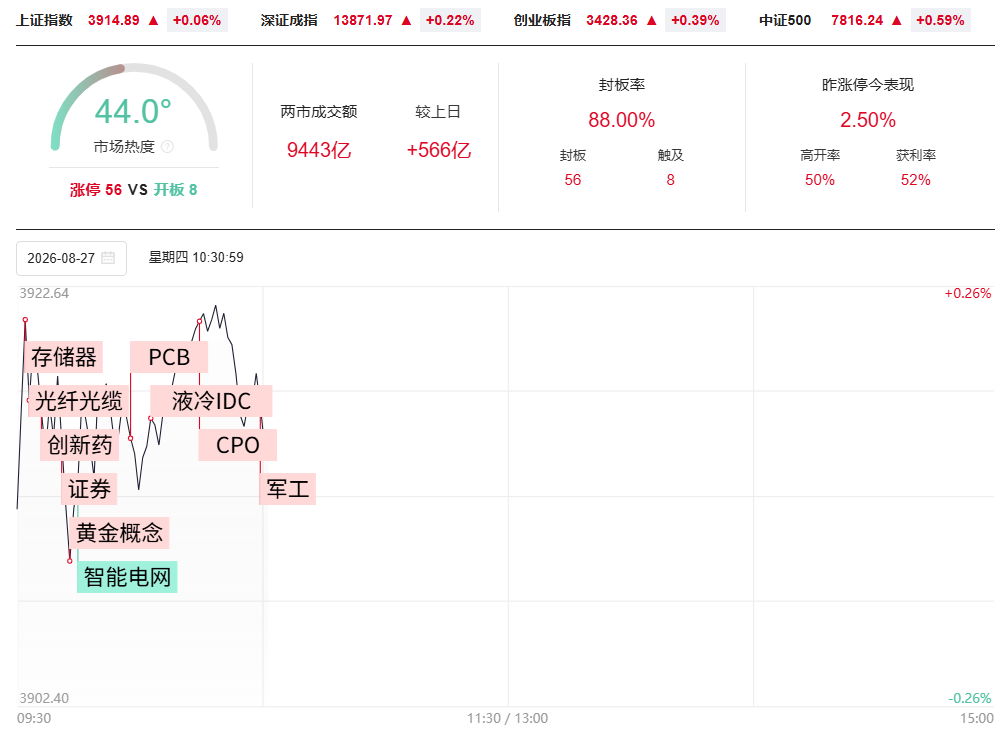
Task: Click the Shenzhen index up arrow
Action: 406,21
